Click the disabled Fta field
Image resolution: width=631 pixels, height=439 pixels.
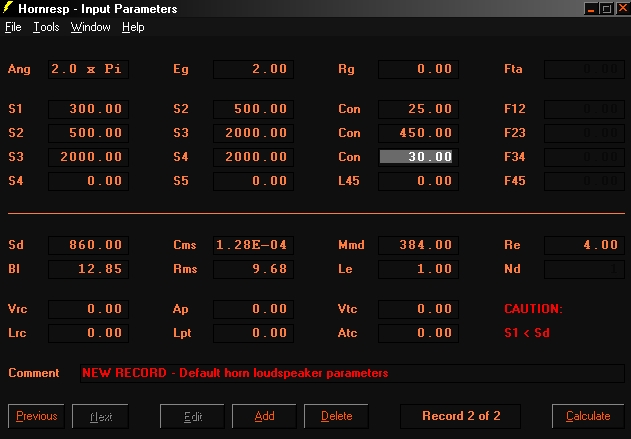584,69
